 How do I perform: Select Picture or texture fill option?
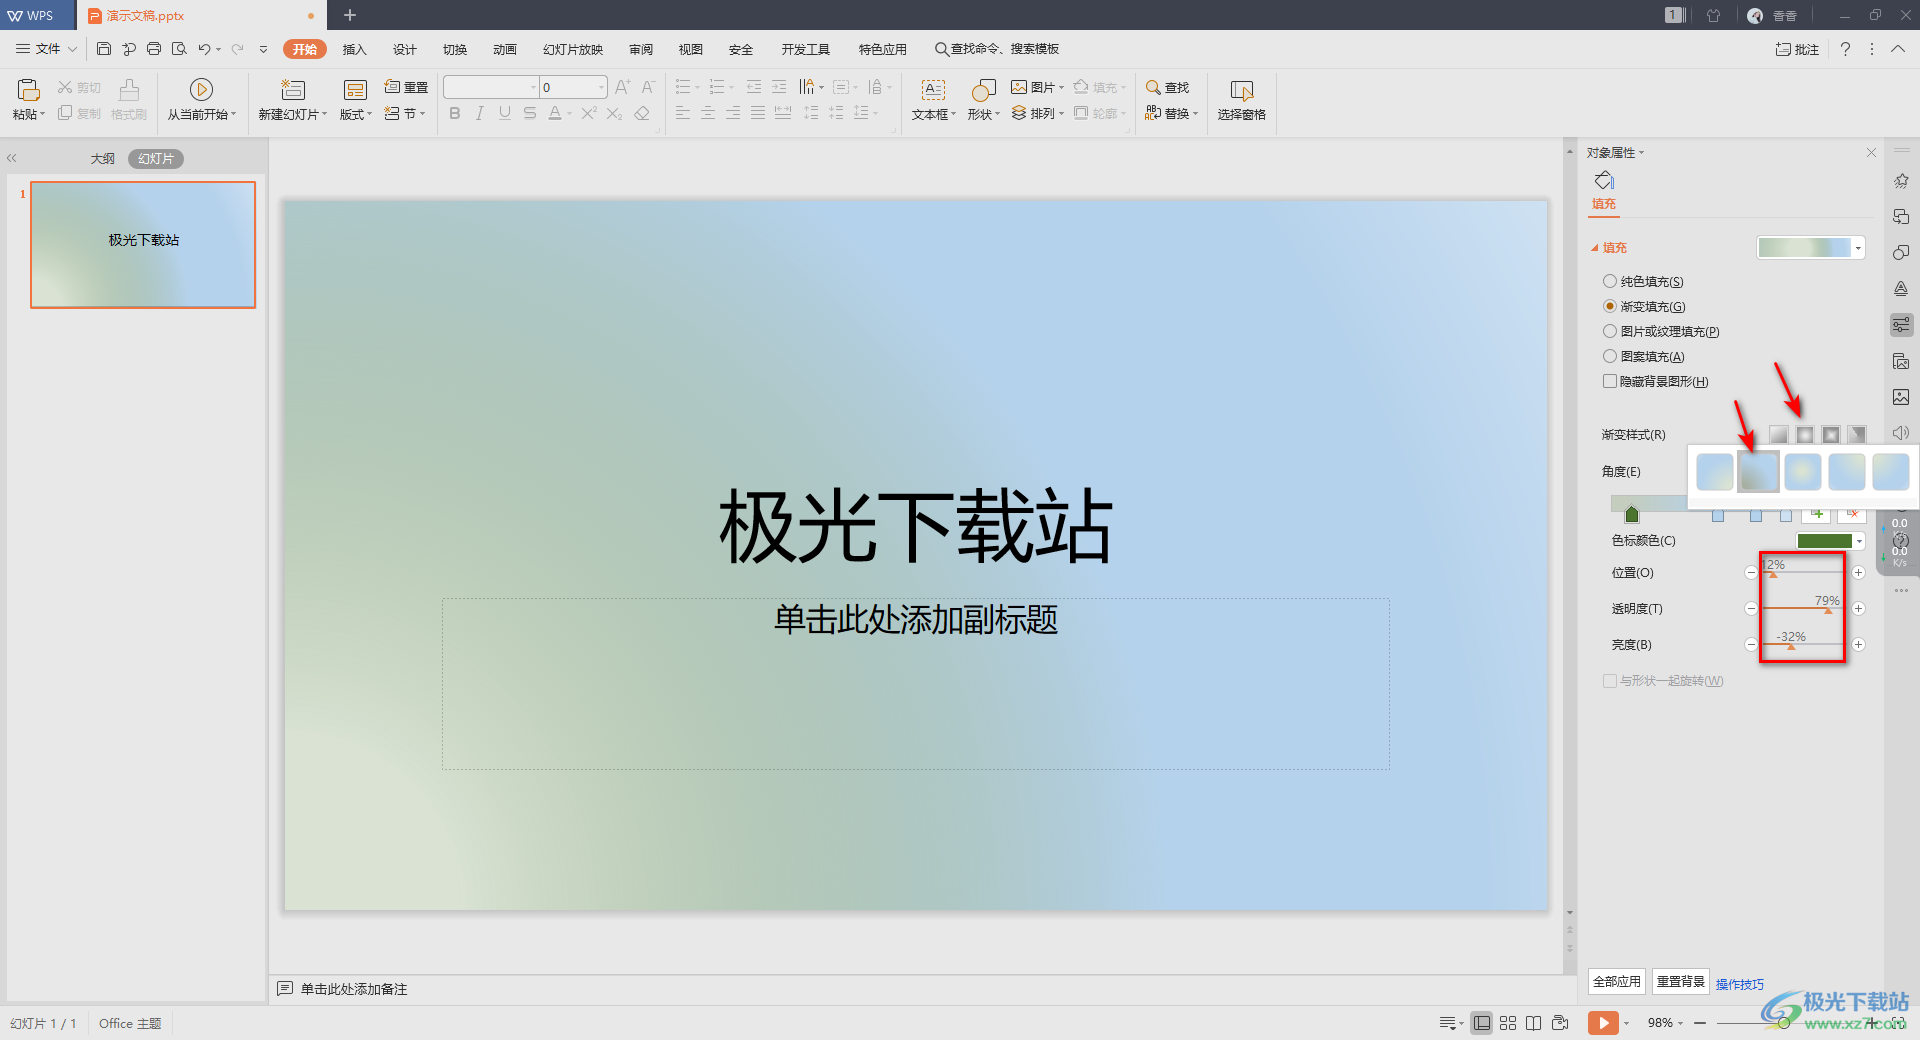pyautogui.click(x=1661, y=332)
